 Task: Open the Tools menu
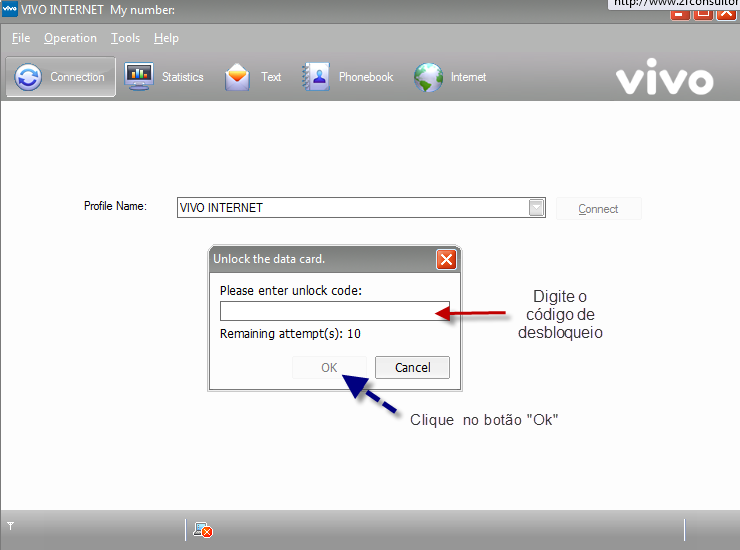(125, 38)
